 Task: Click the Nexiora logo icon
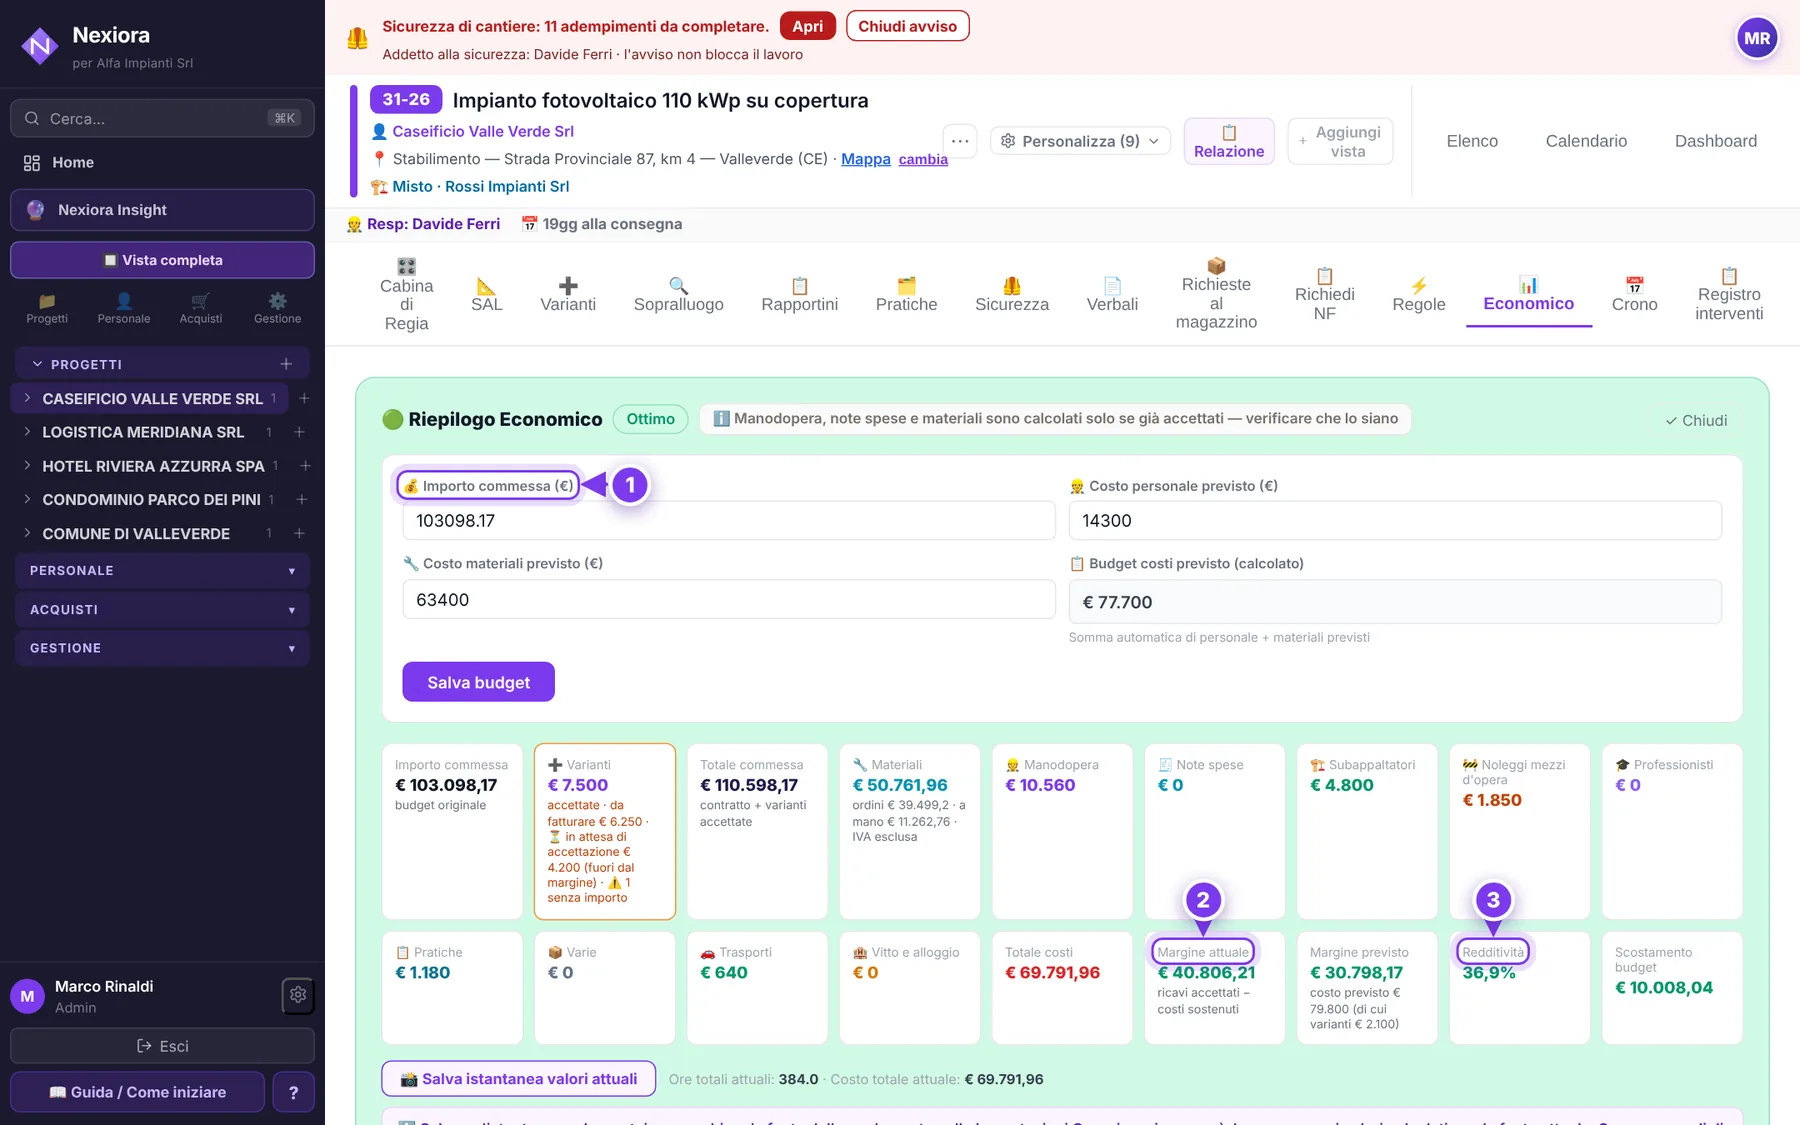pyautogui.click(x=40, y=45)
